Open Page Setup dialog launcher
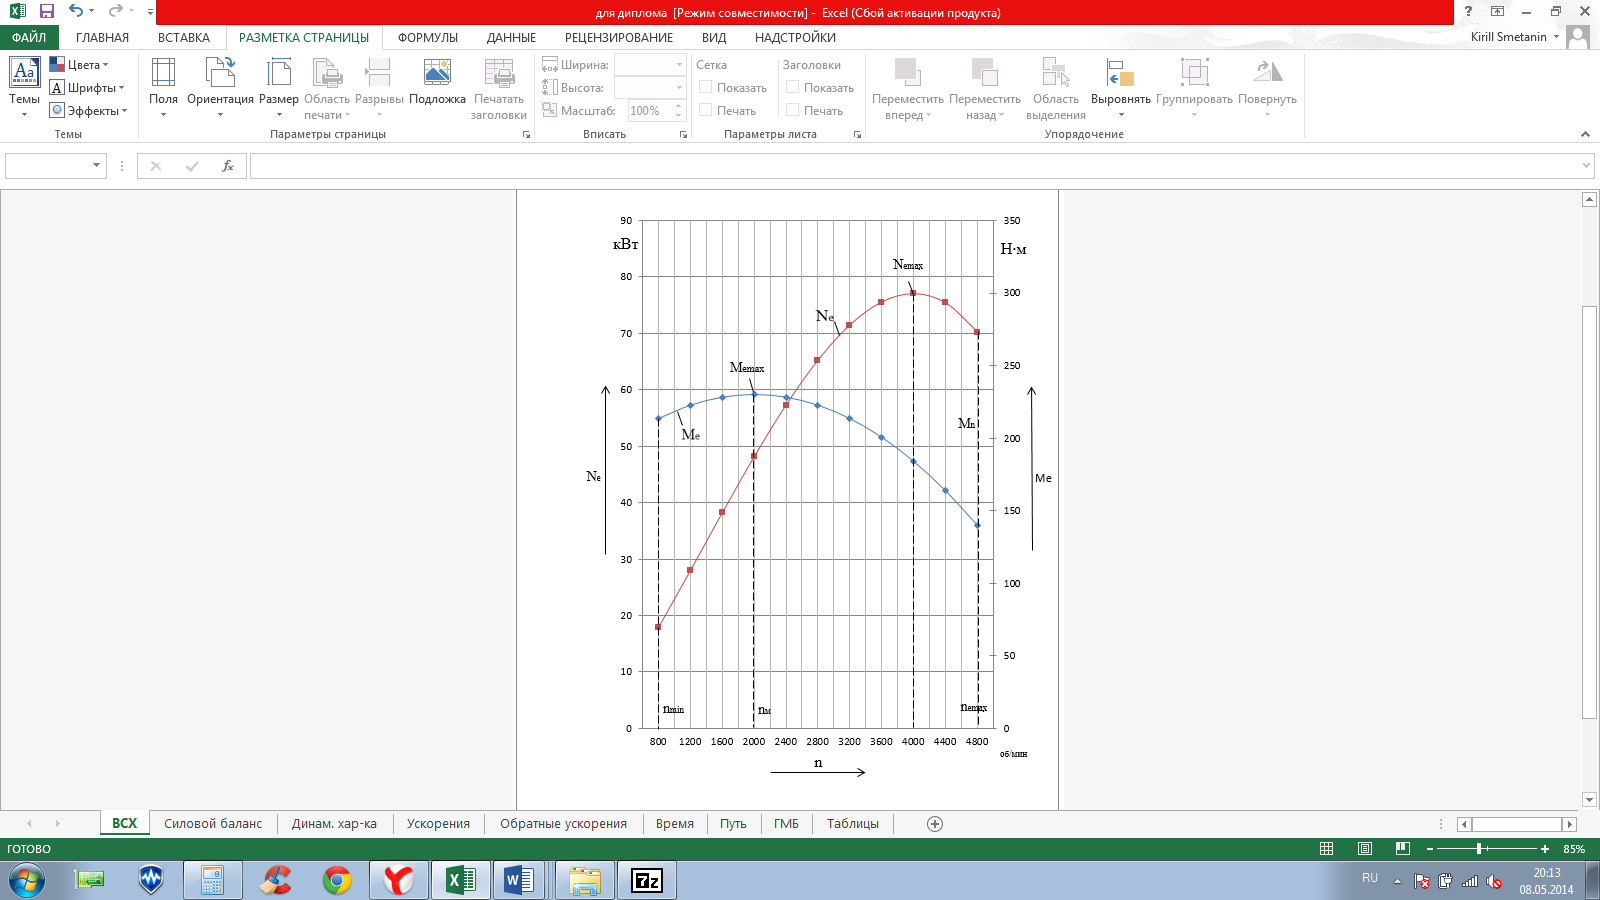The image size is (1600, 900). point(526,134)
